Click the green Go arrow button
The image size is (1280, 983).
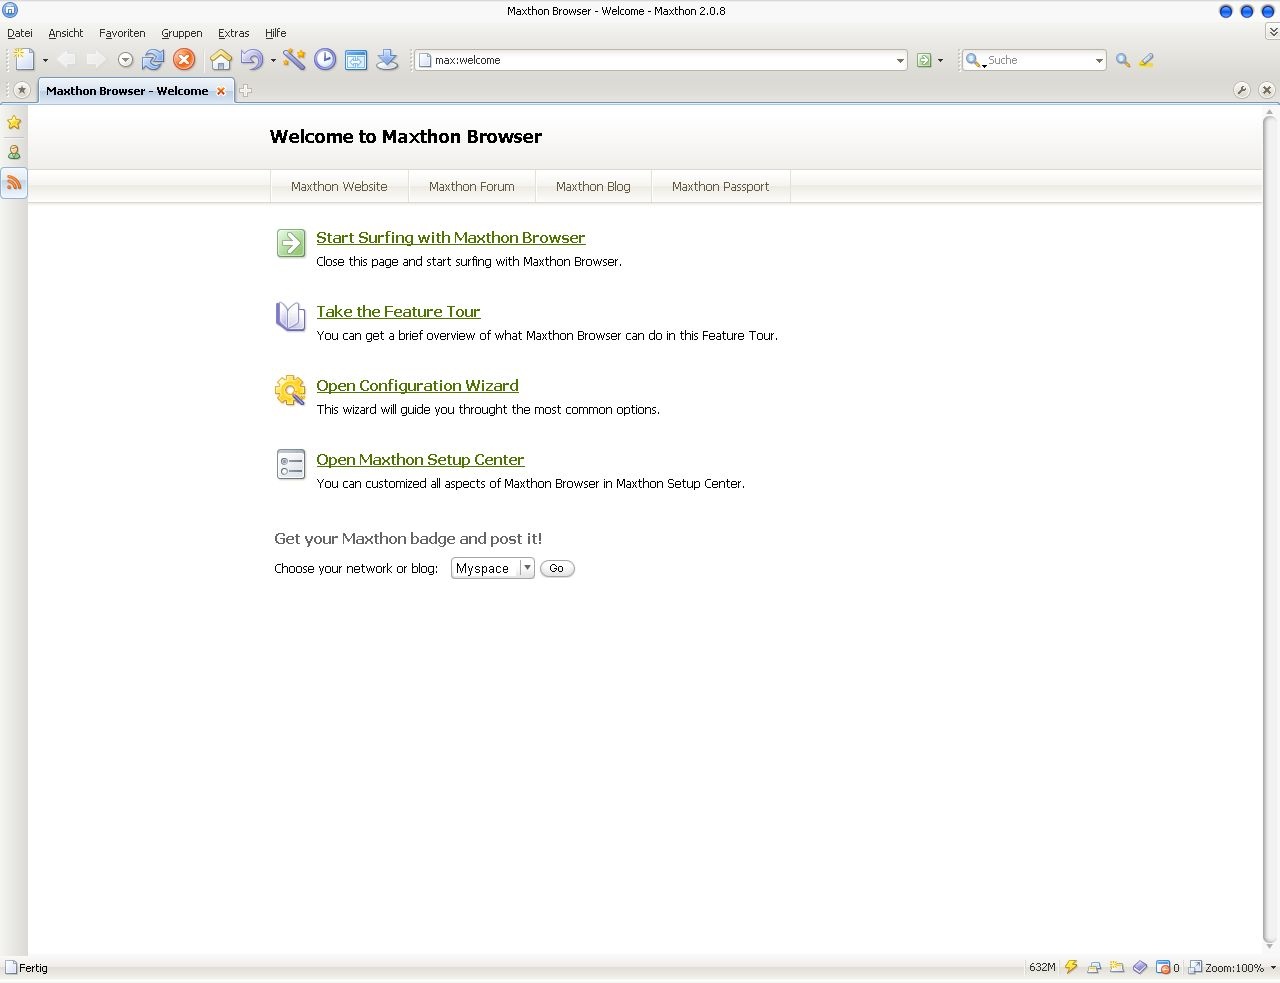pyautogui.click(x=924, y=60)
